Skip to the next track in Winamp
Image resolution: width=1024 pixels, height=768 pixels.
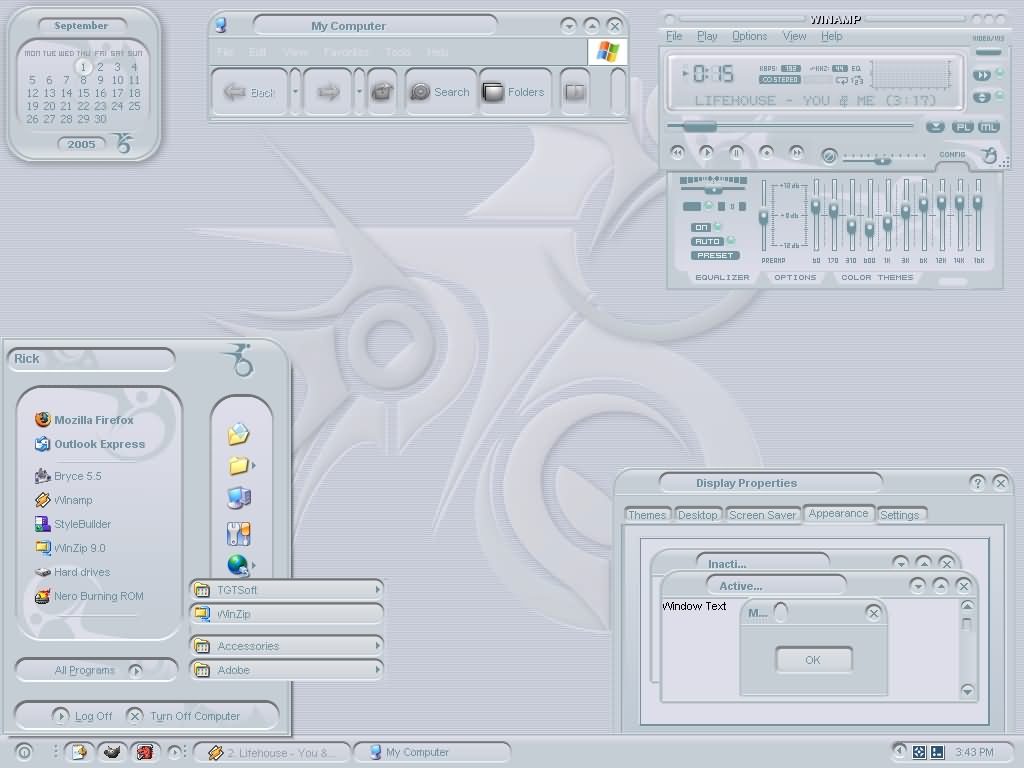pos(796,153)
